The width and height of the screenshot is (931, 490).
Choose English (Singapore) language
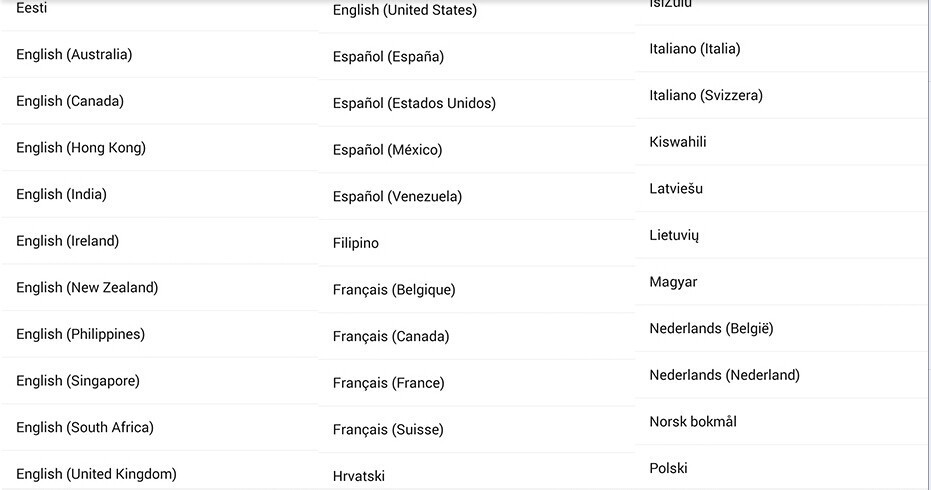78,381
